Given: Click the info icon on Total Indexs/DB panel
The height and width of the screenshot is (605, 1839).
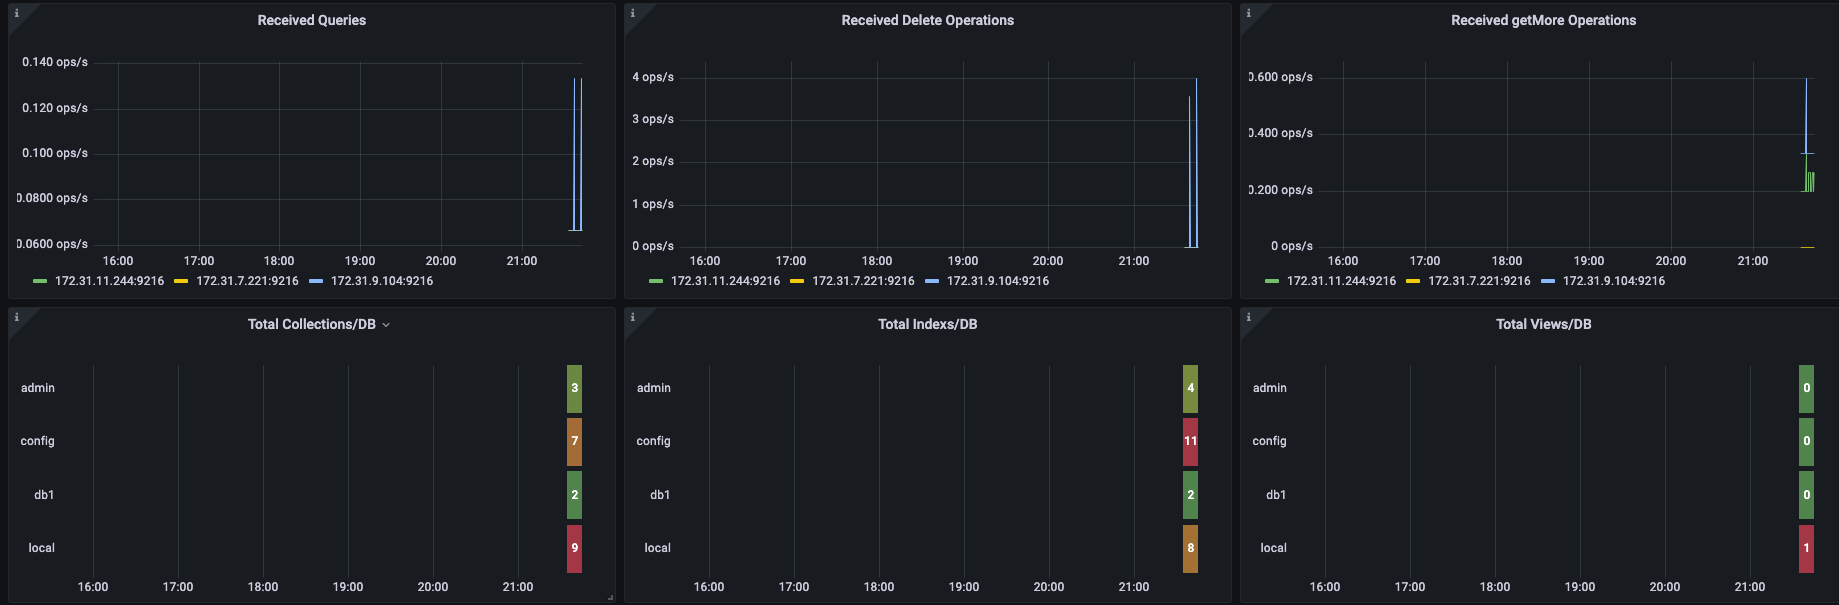Looking at the screenshot, I should click(632, 317).
